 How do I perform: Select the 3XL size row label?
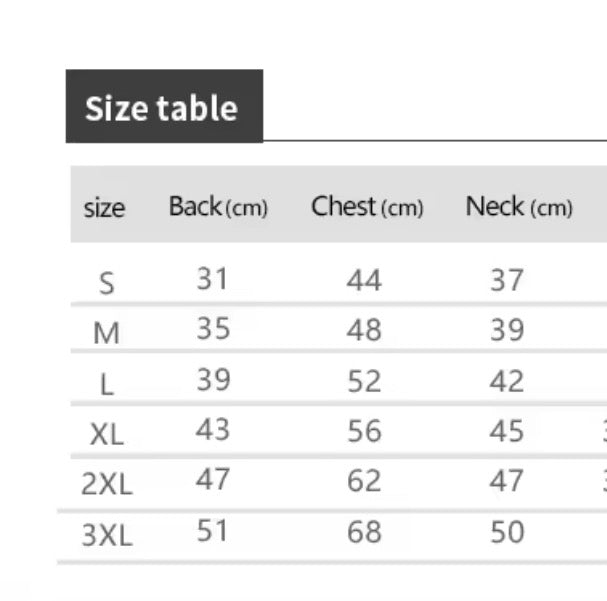pos(107,535)
